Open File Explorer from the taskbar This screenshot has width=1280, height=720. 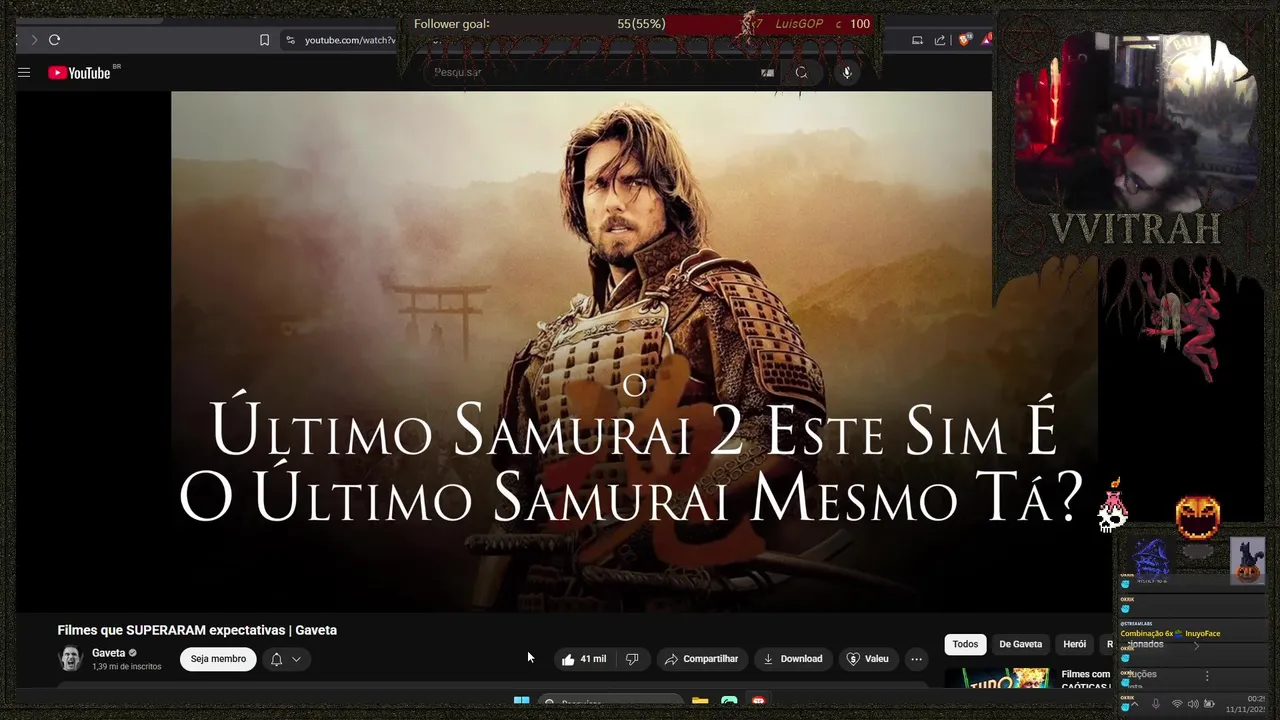(x=700, y=701)
